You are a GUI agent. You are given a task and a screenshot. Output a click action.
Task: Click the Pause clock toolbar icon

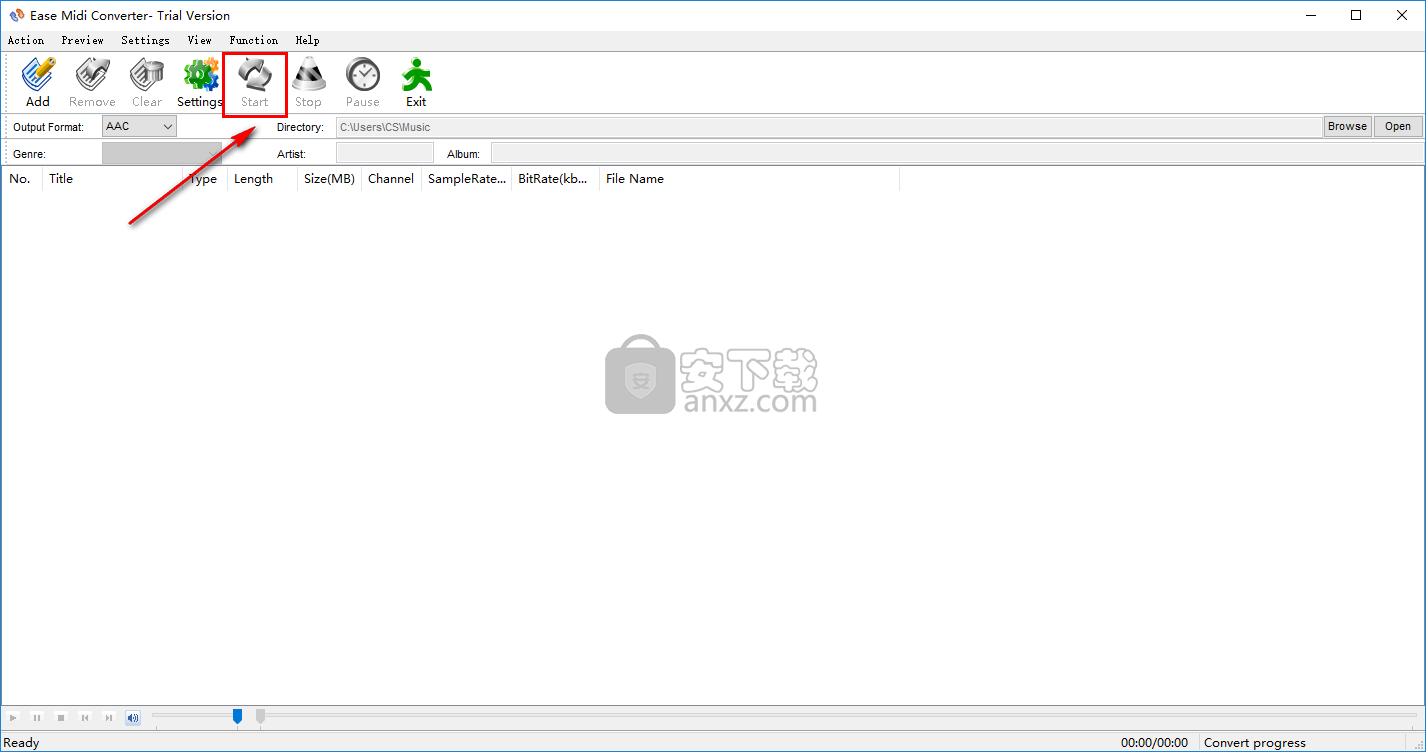point(363,83)
